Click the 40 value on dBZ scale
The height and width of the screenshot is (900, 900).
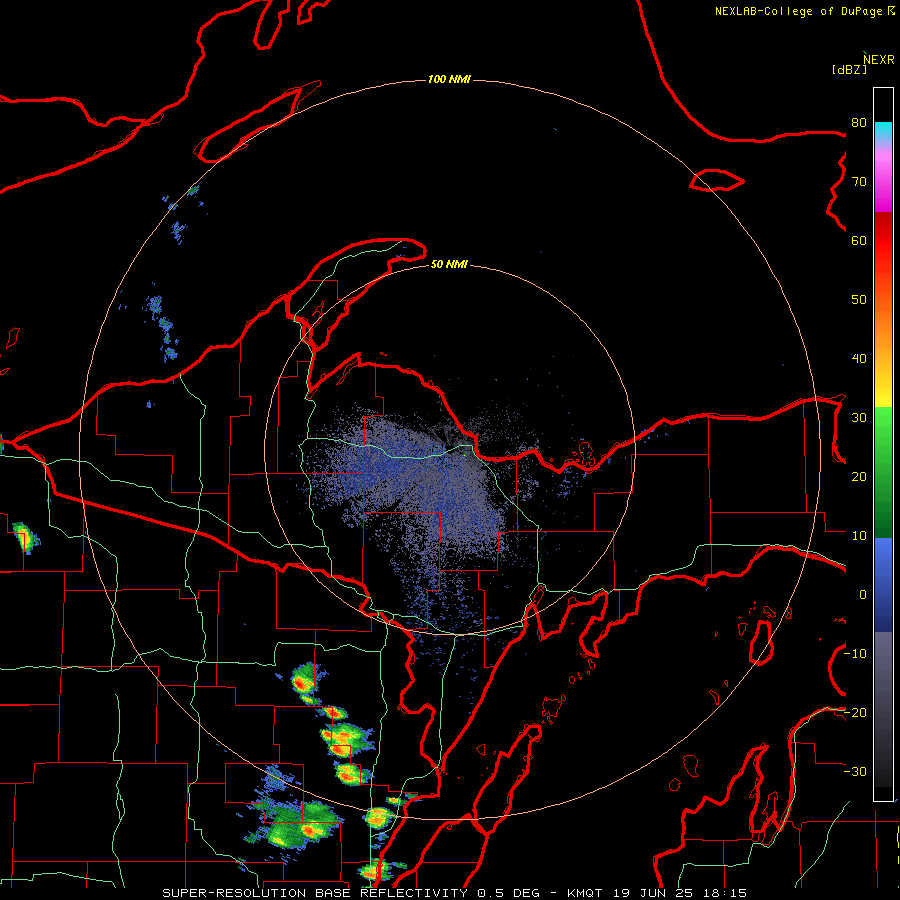point(859,359)
